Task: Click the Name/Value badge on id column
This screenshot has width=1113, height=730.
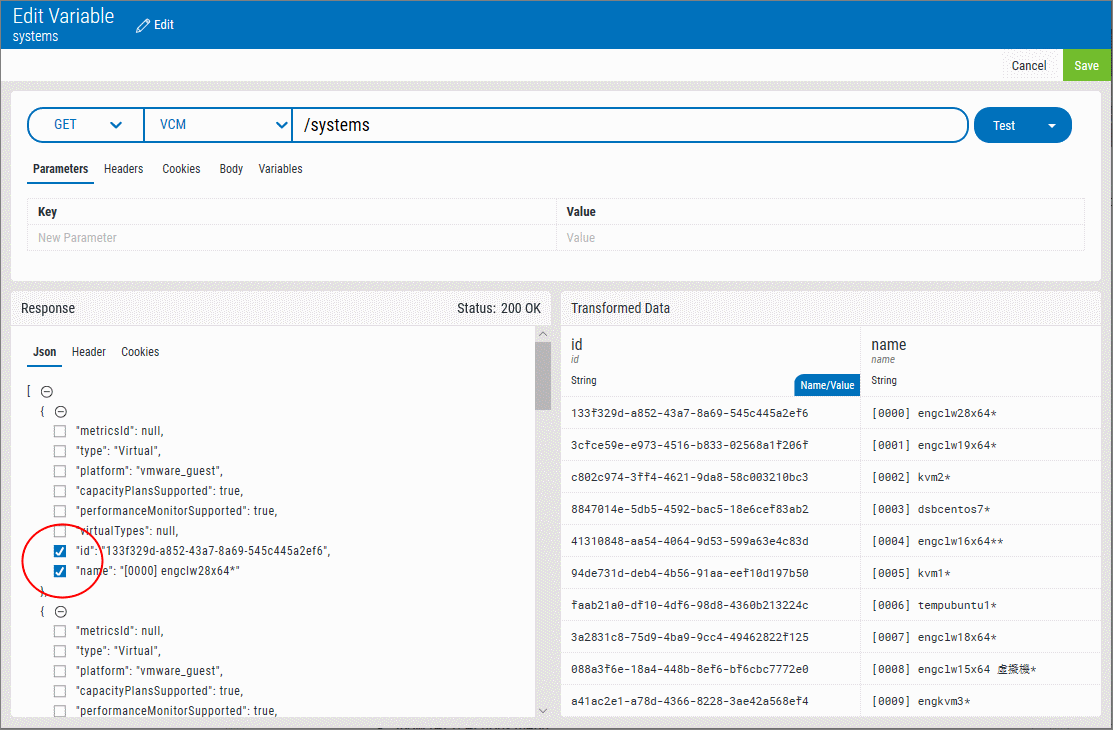Action: point(827,385)
